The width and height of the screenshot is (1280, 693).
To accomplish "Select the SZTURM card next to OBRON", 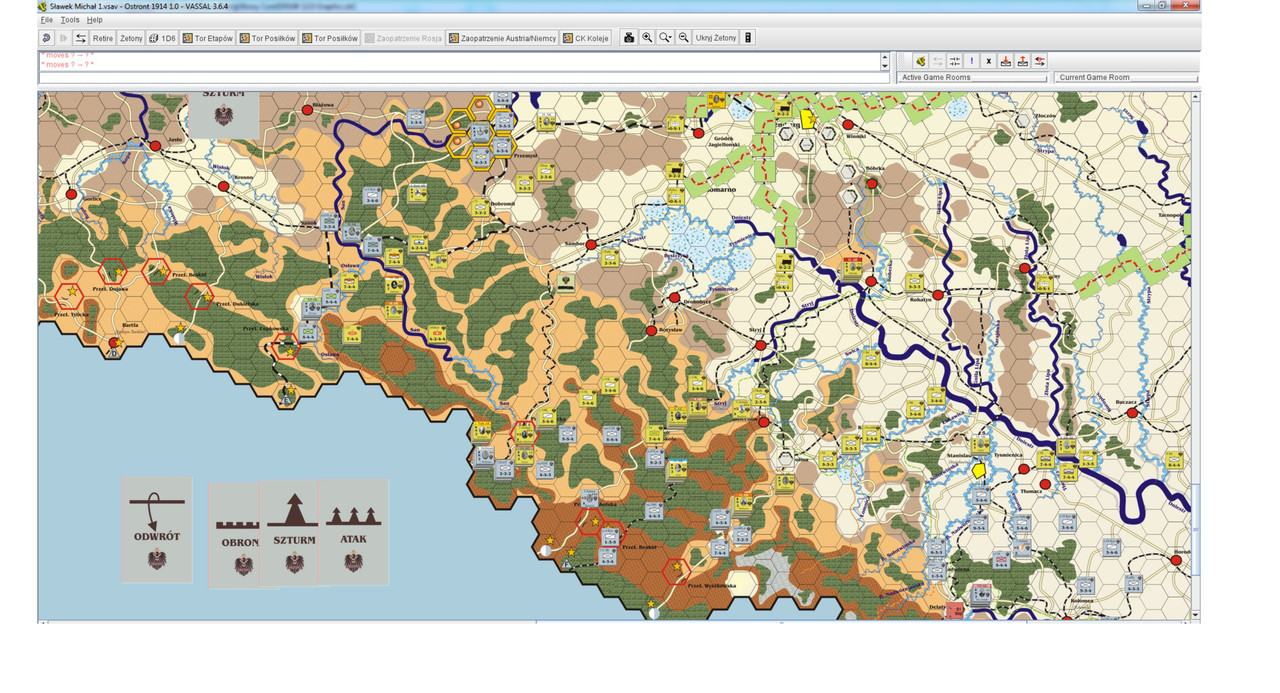I will [x=290, y=533].
